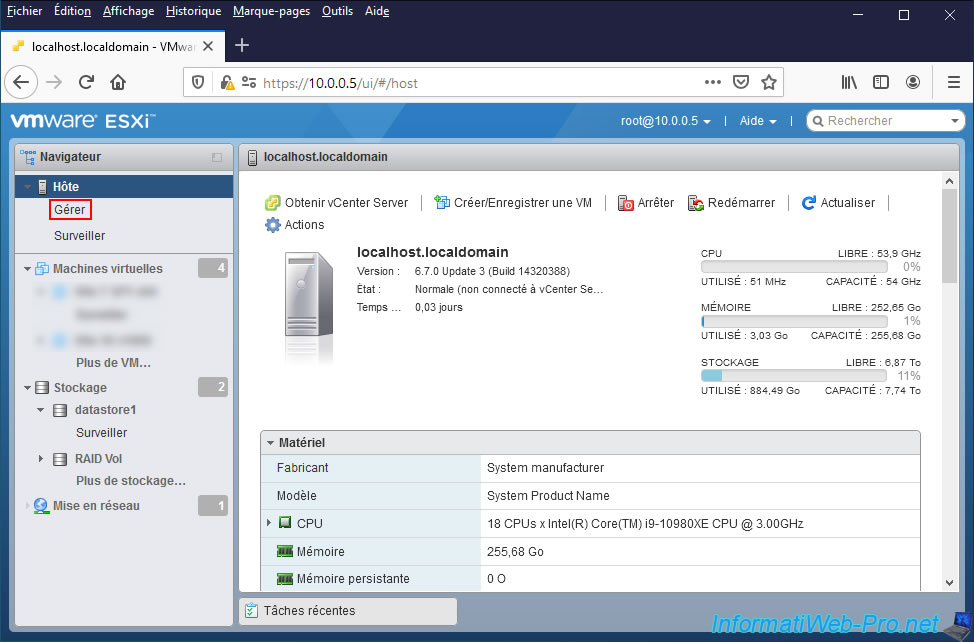Screen dimensions: 974x642
Task: Select Stockage in the navigator
Action: tap(80, 388)
